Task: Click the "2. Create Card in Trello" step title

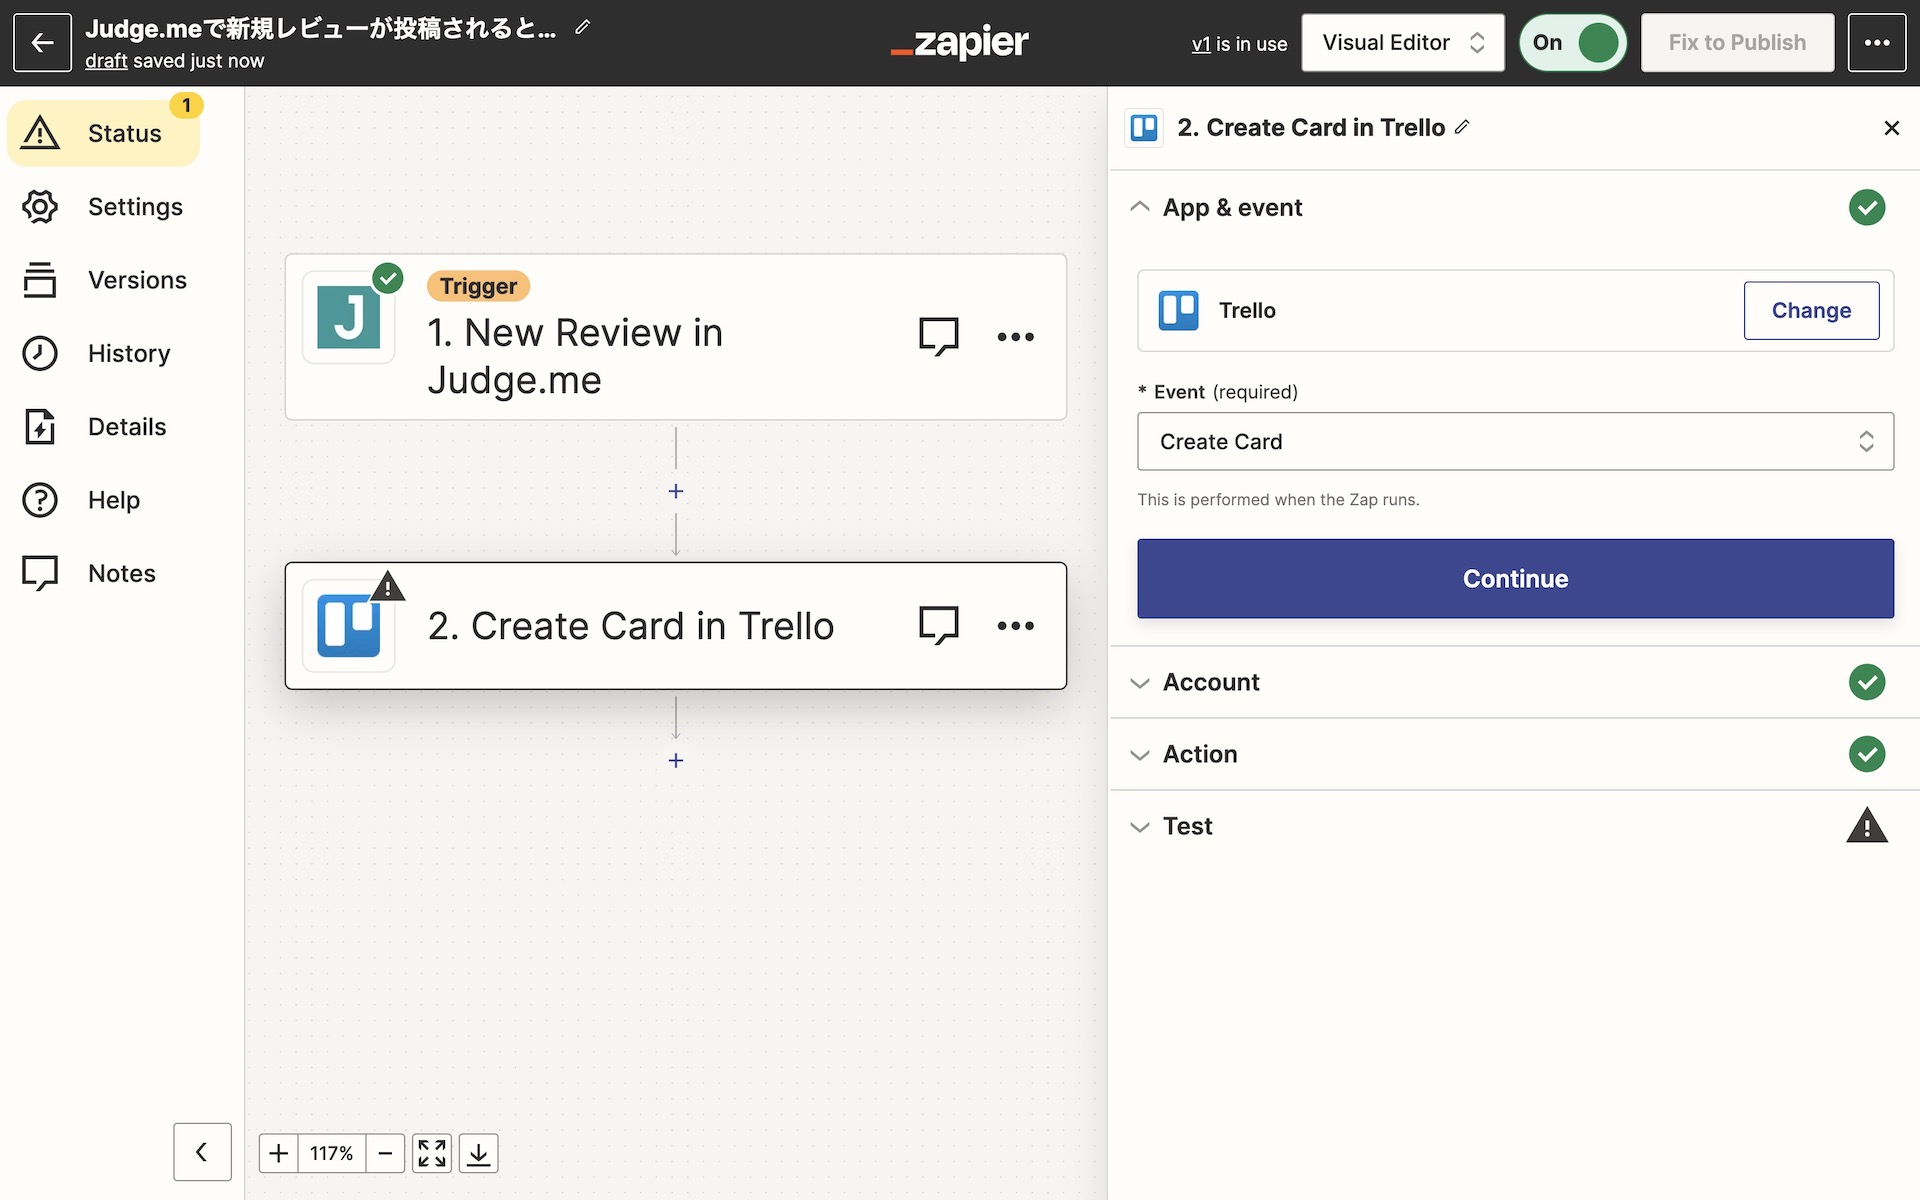Action: pos(631,626)
